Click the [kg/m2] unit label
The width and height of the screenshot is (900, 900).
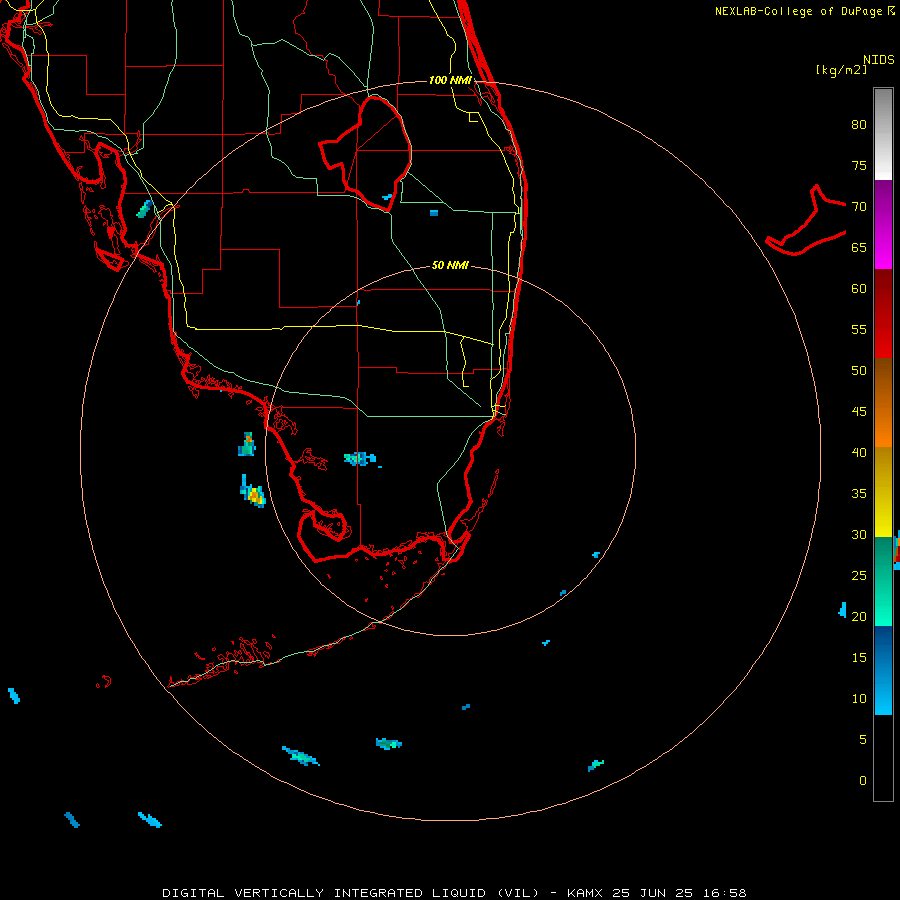pos(841,70)
